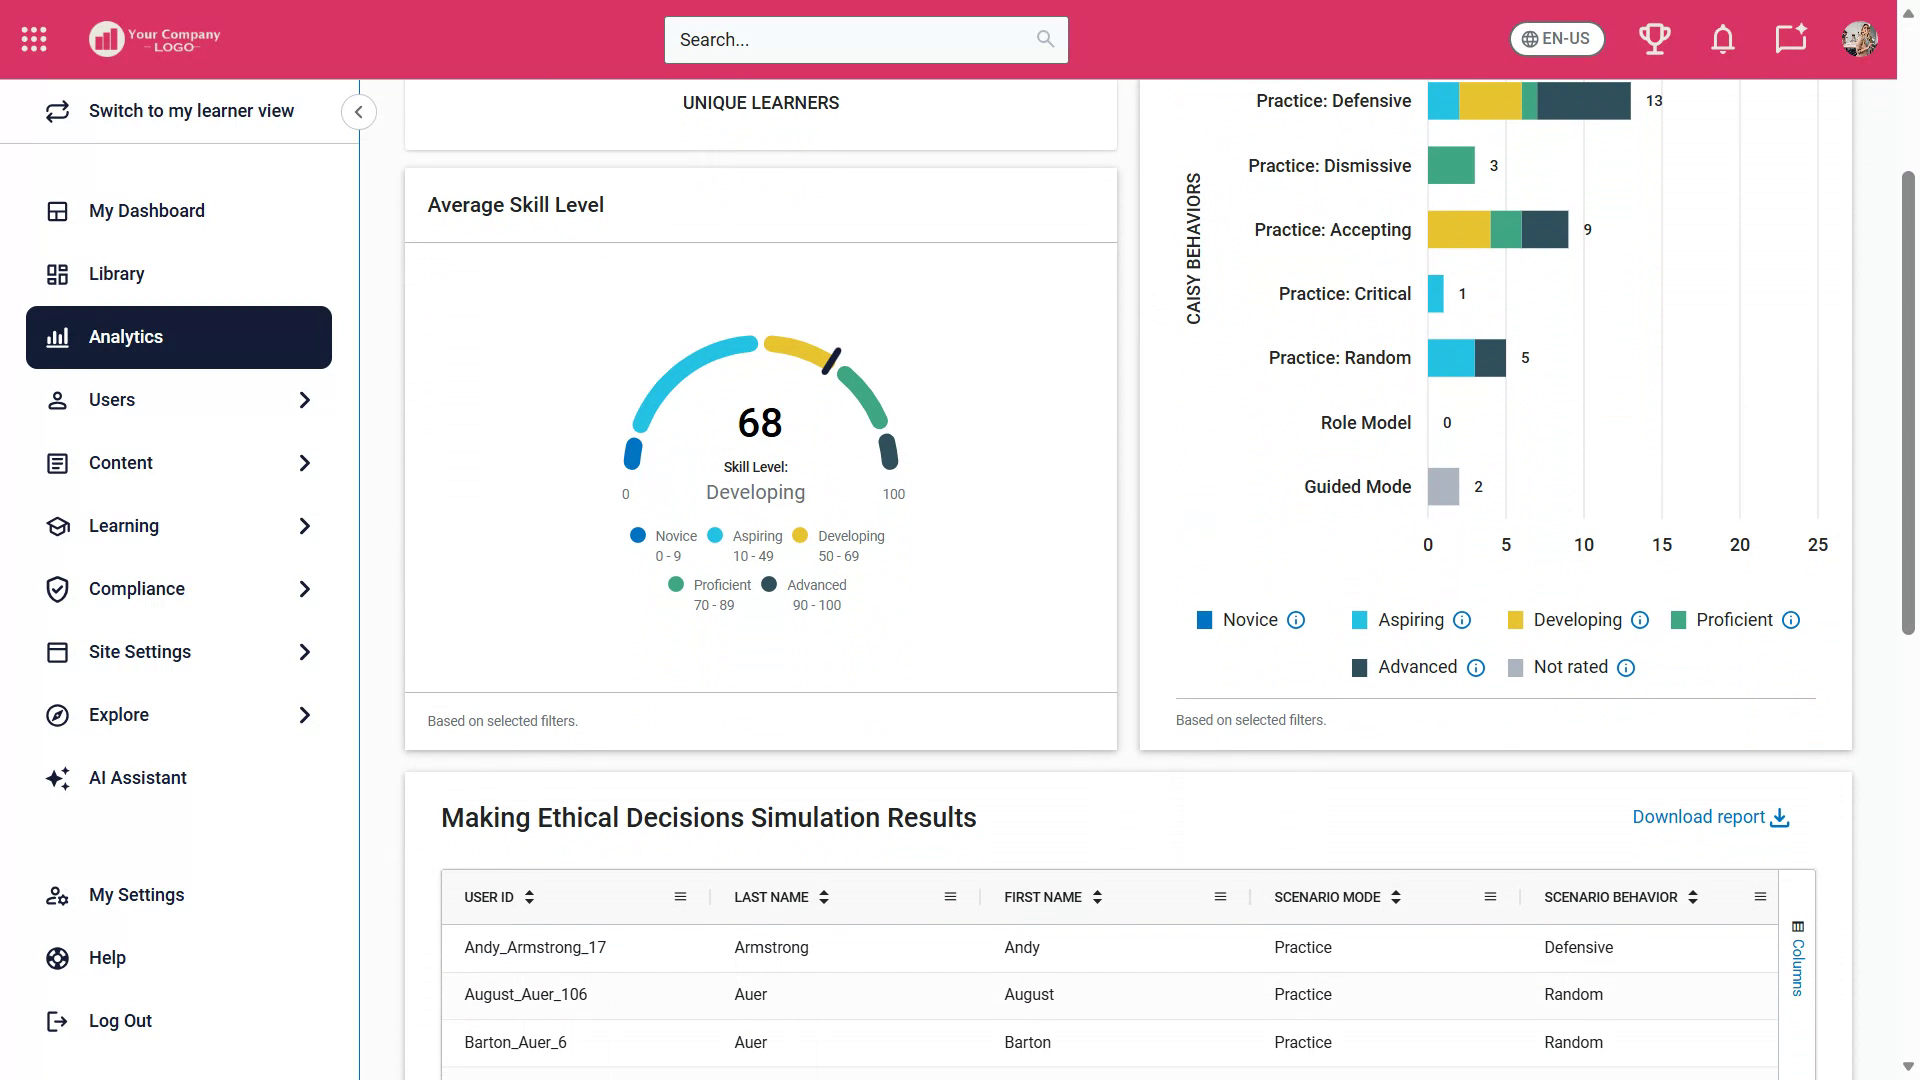Viewport: 1920px width, 1080px height.
Task: Open the AI Assistant menu item
Action: pyautogui.click(x=137, y=778)
